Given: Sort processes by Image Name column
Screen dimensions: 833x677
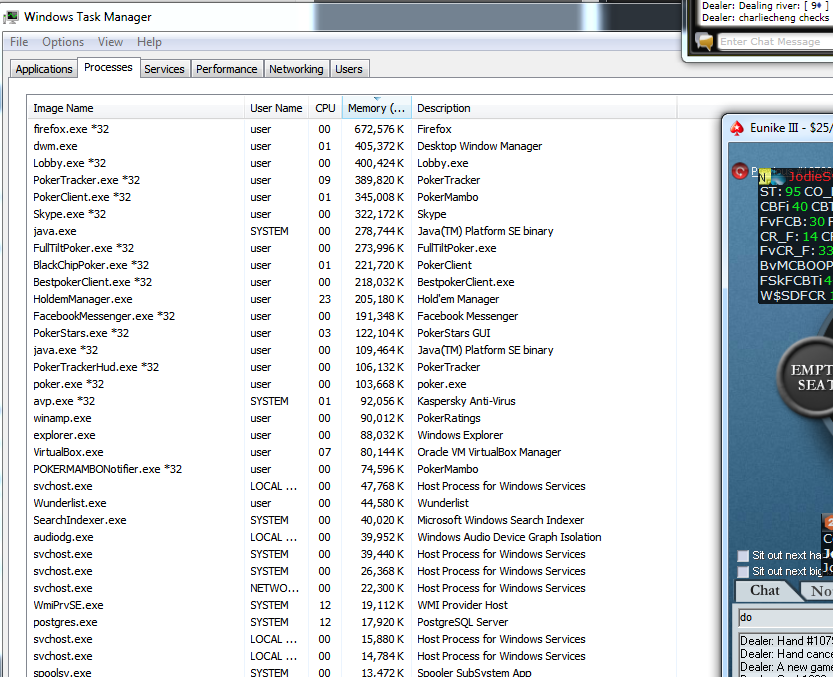Looking at the screenshot, I should 135,108.
